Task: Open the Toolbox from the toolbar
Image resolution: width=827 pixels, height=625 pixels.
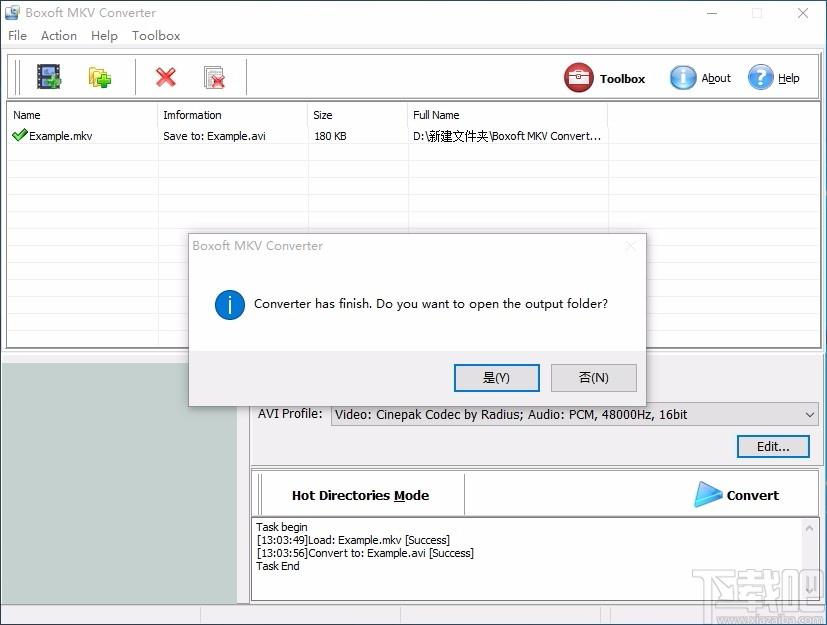Action: point(605,78)
